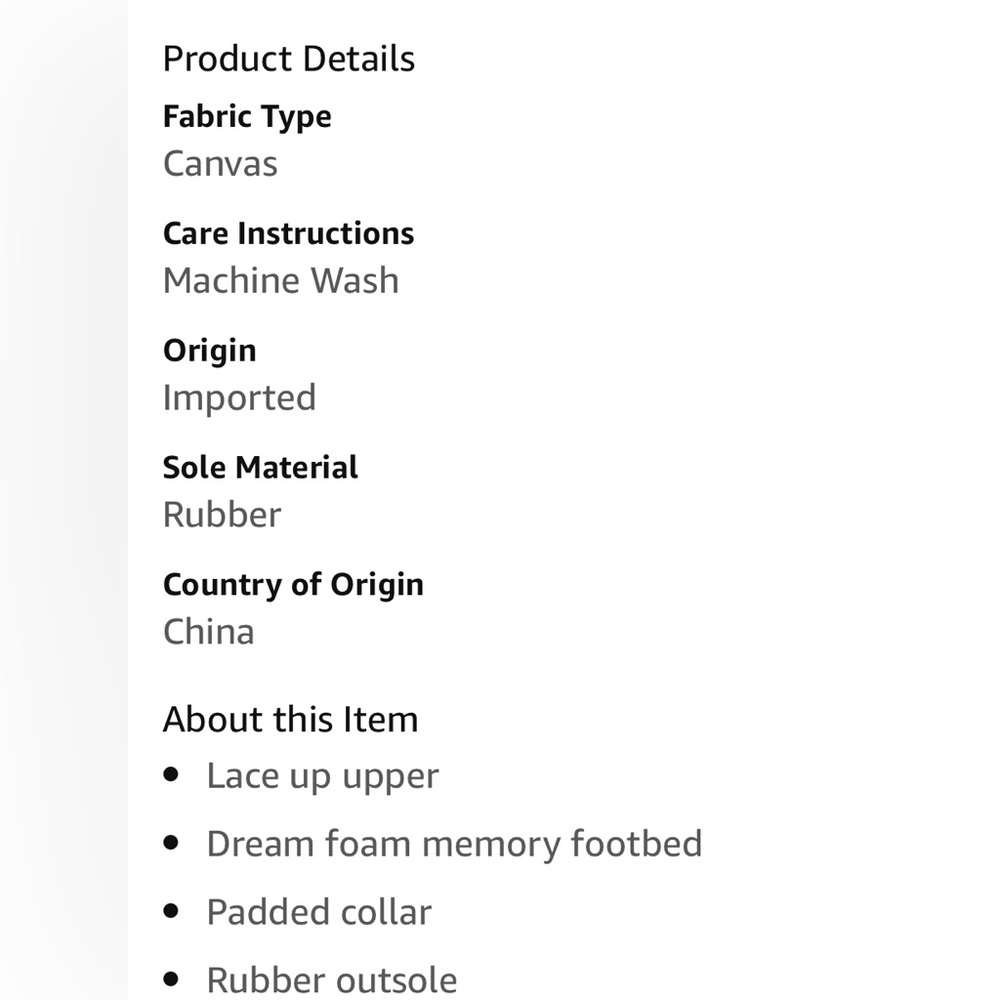
Task: Click the About this Item heading
Action: (x=290, y=720)
